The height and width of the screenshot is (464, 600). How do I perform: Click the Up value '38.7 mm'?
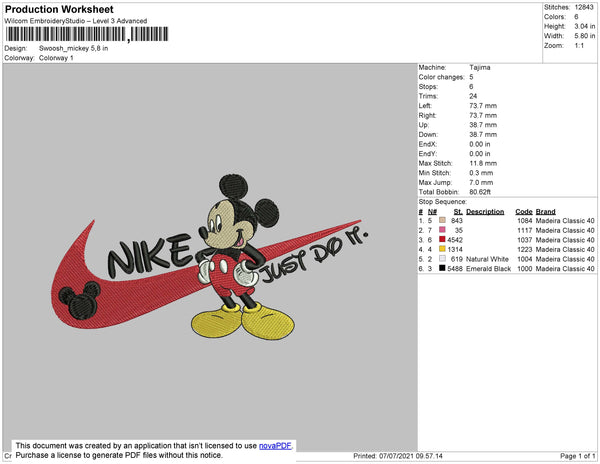pos(483,125)
